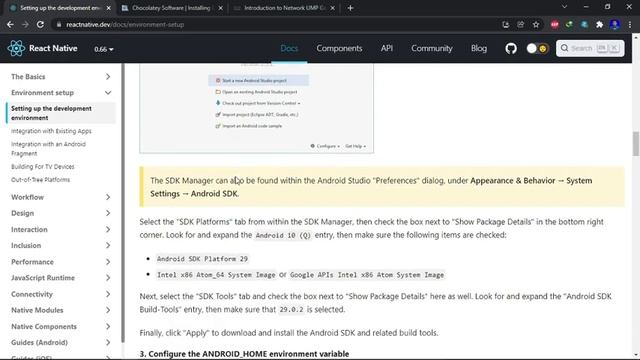This screenshot has height=360, width=640.
Task: Toggle the dark/light mode switch
Action: coord(537,49)
